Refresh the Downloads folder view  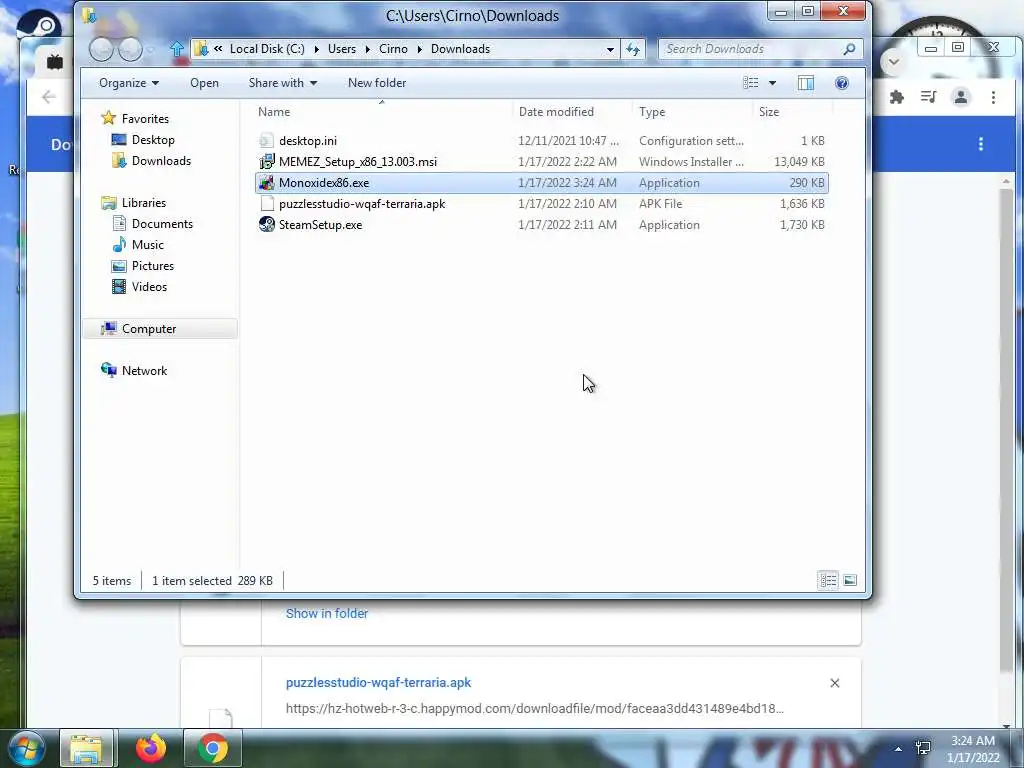pos(633,49)
